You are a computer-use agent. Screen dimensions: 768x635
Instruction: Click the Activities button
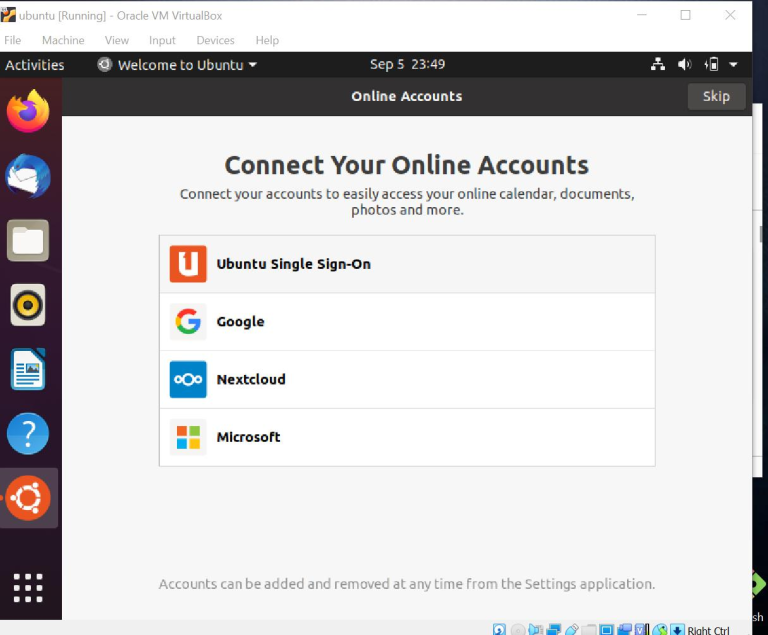point(35,65)
